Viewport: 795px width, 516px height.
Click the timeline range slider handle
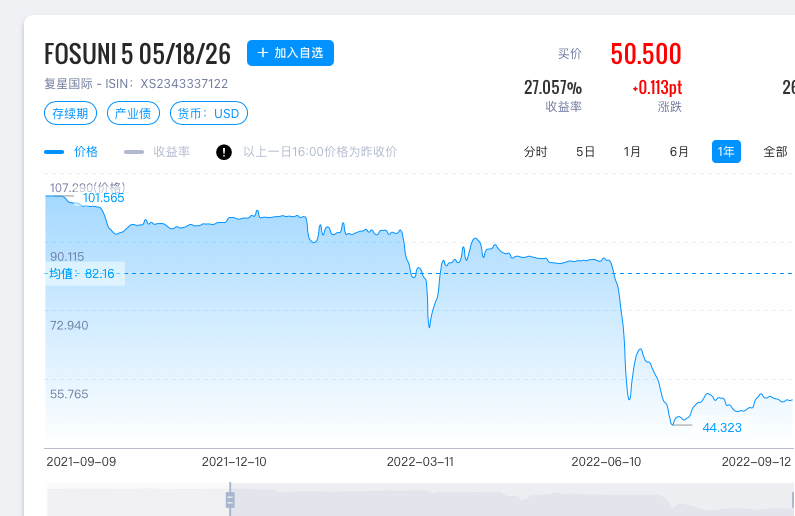(x=230, y=498)
